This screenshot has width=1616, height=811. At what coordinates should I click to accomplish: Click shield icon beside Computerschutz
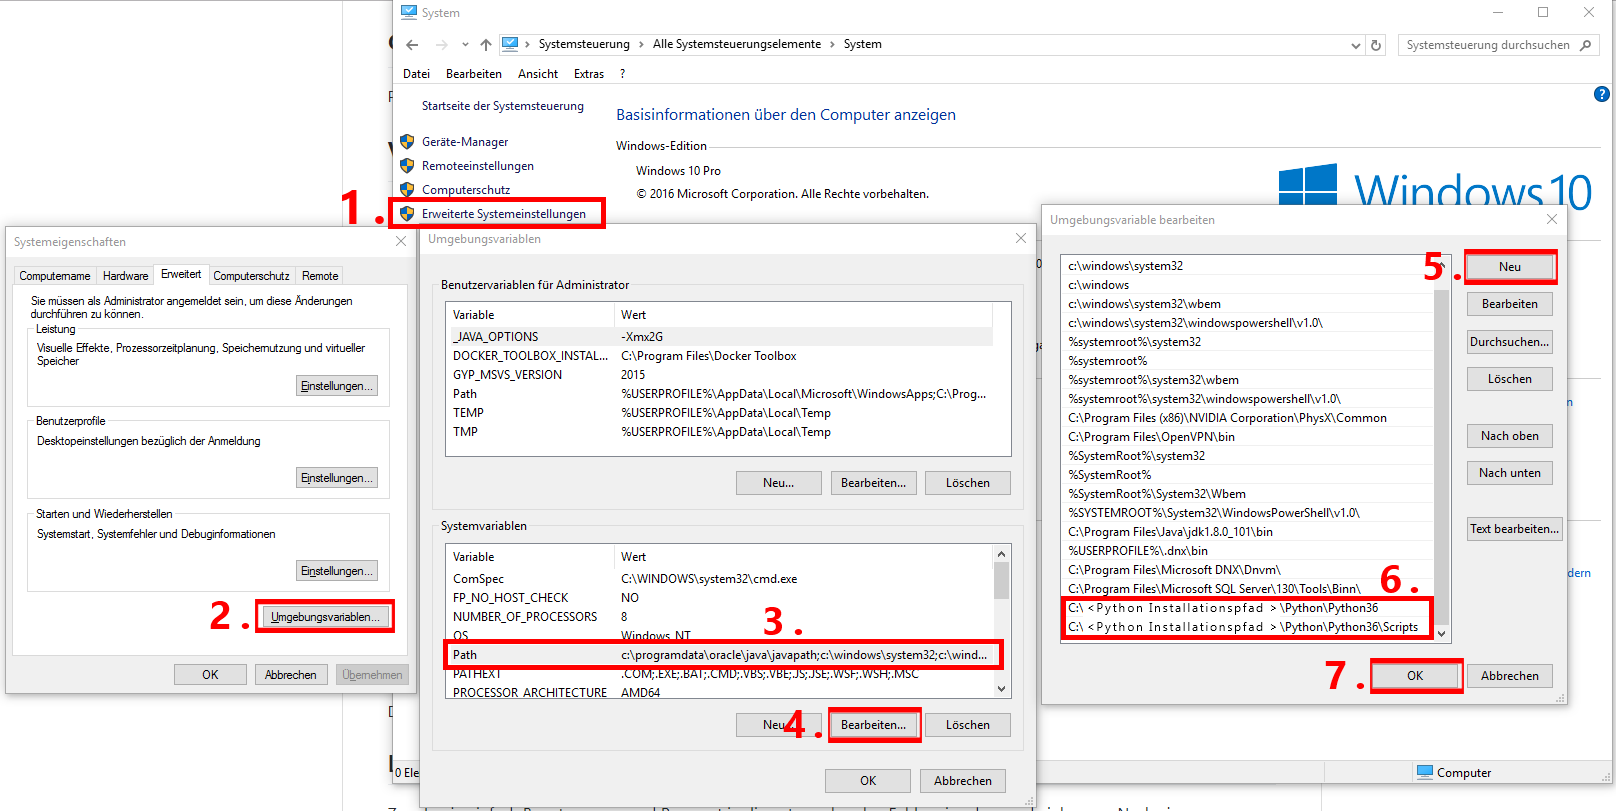point(407,189)
